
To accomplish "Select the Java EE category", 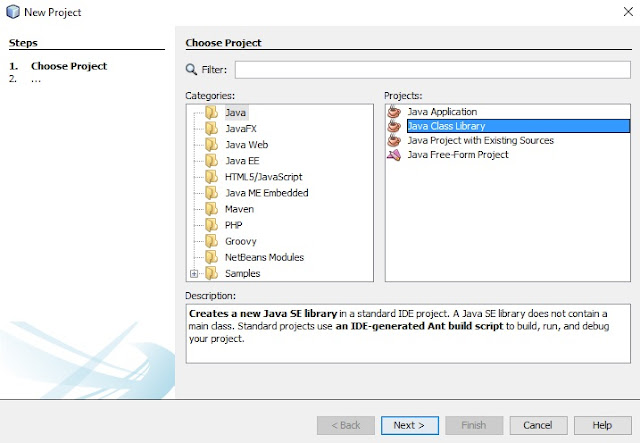I will [242, 161].
